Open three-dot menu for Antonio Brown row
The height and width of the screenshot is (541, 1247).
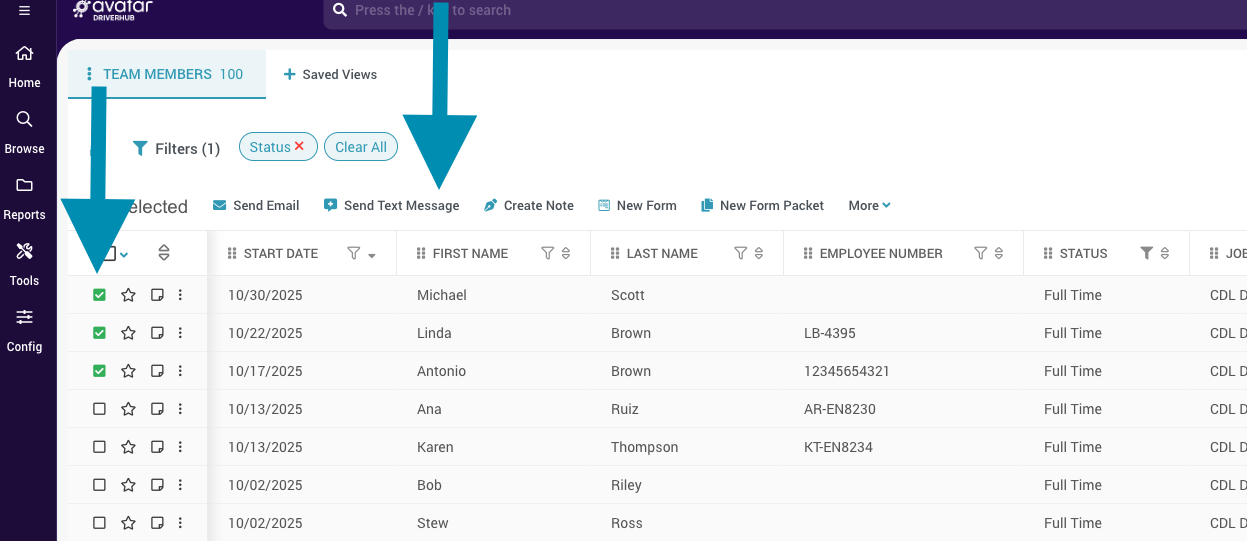(180, 371)
